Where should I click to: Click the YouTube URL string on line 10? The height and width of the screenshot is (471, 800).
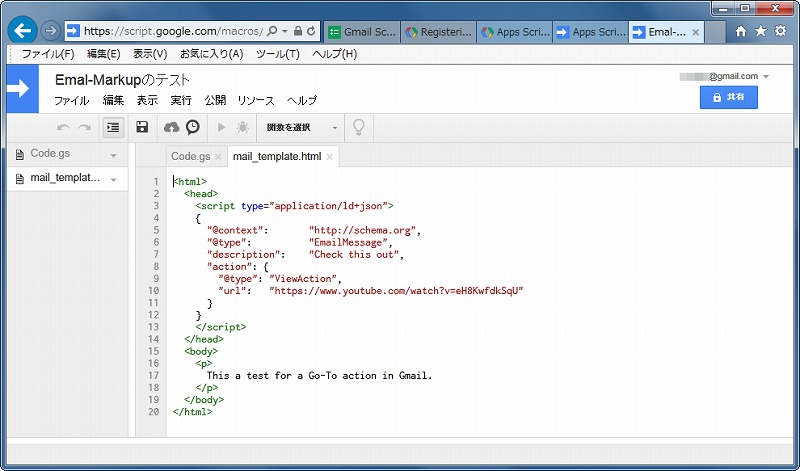pos(396,291)
